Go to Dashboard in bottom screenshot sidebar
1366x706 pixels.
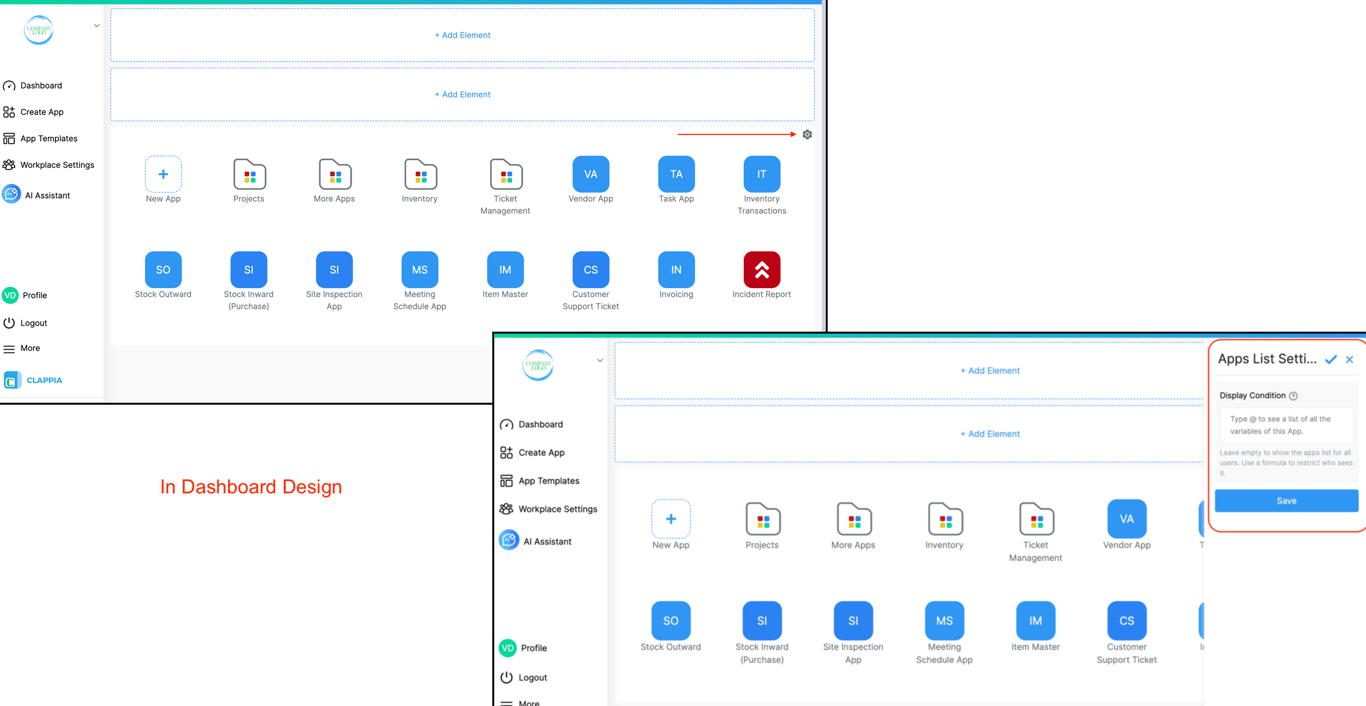tap(531, 424)
